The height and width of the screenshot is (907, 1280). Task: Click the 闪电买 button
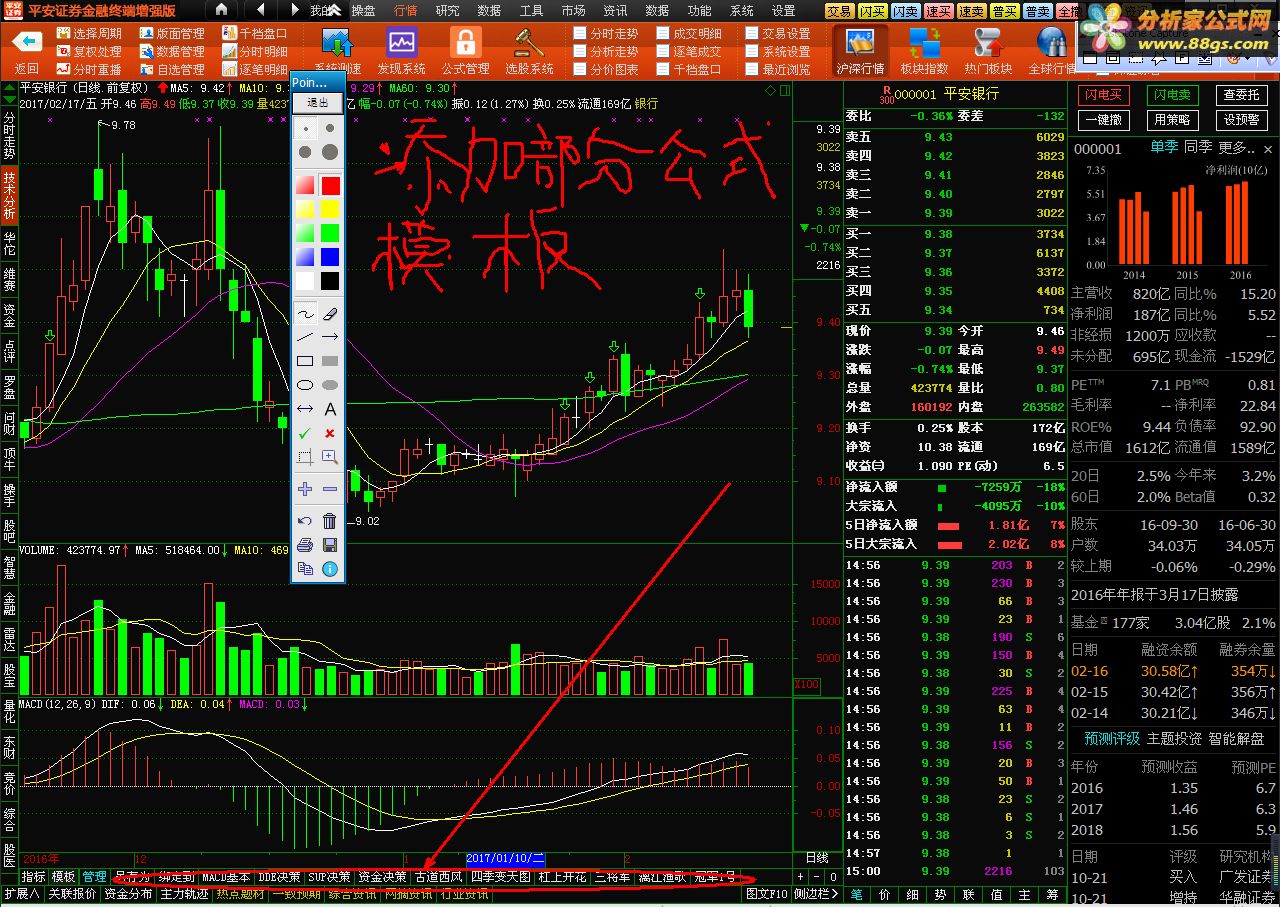tap(1103, 95)
